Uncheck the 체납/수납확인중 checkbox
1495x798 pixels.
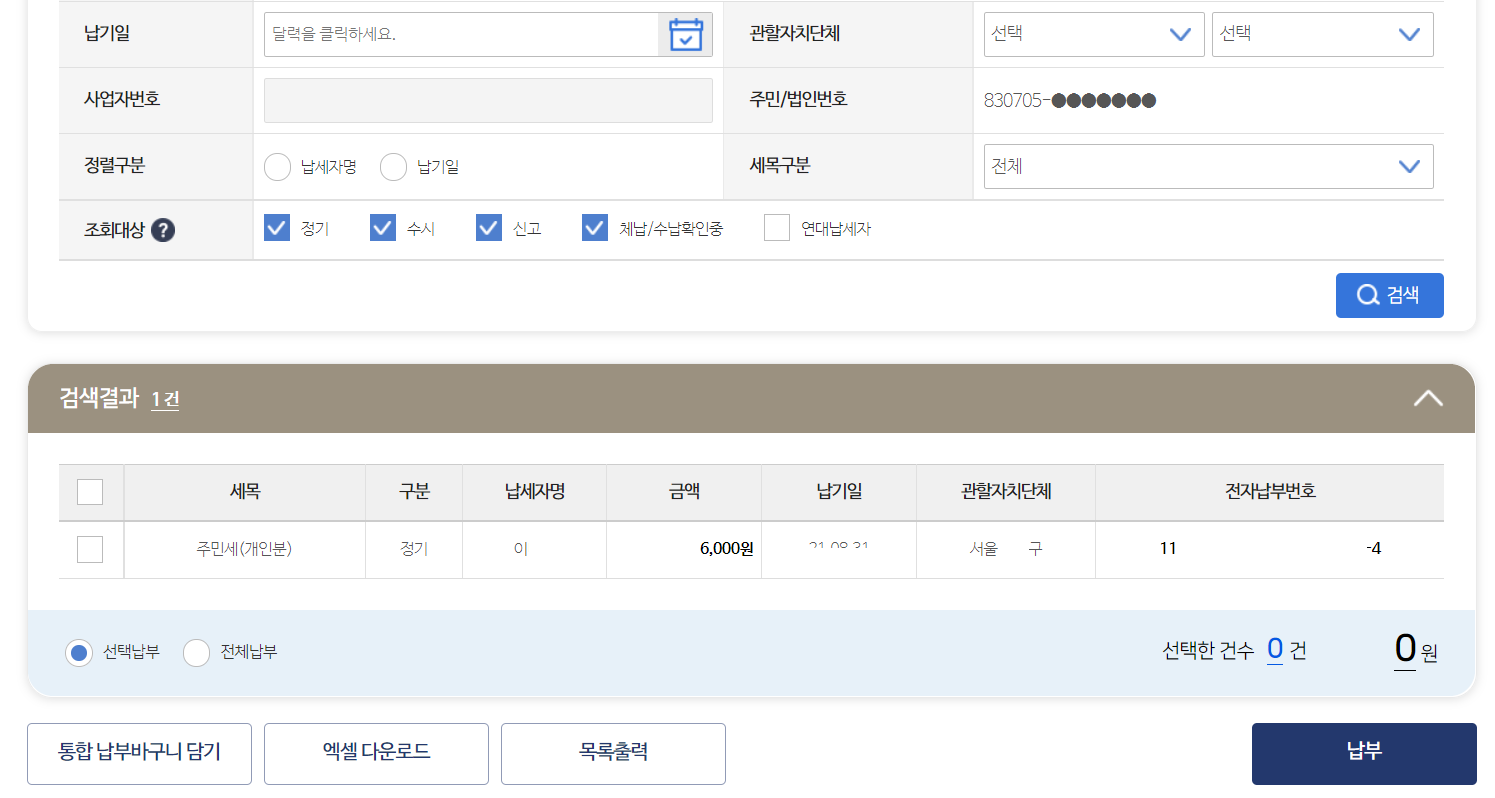pyautogui.click(x=595, y=228)
